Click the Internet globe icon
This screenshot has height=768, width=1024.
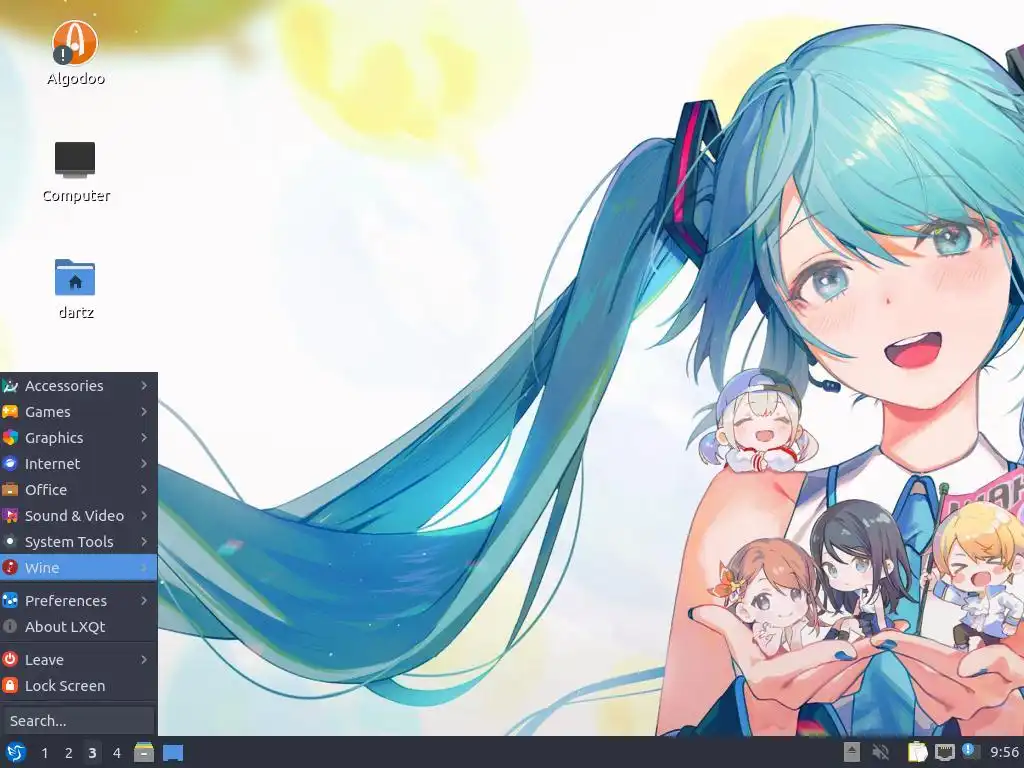pos(10,464)
